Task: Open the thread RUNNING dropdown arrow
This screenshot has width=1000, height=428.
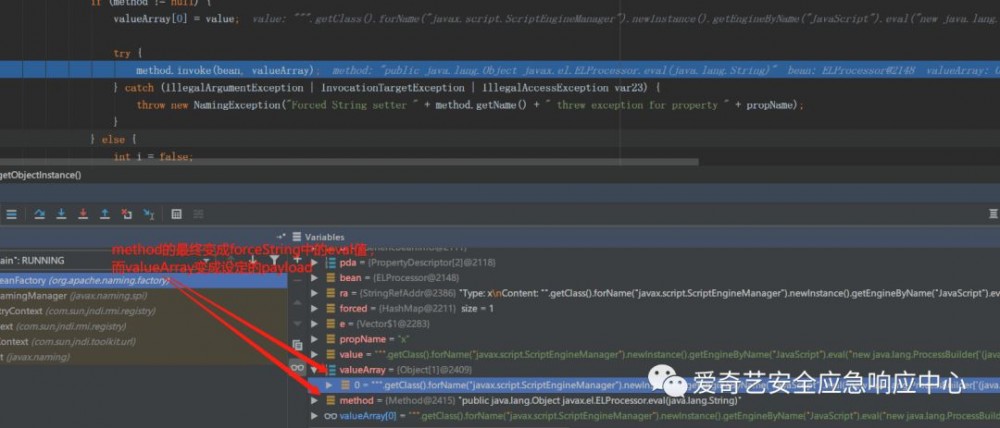Action: 205,260
